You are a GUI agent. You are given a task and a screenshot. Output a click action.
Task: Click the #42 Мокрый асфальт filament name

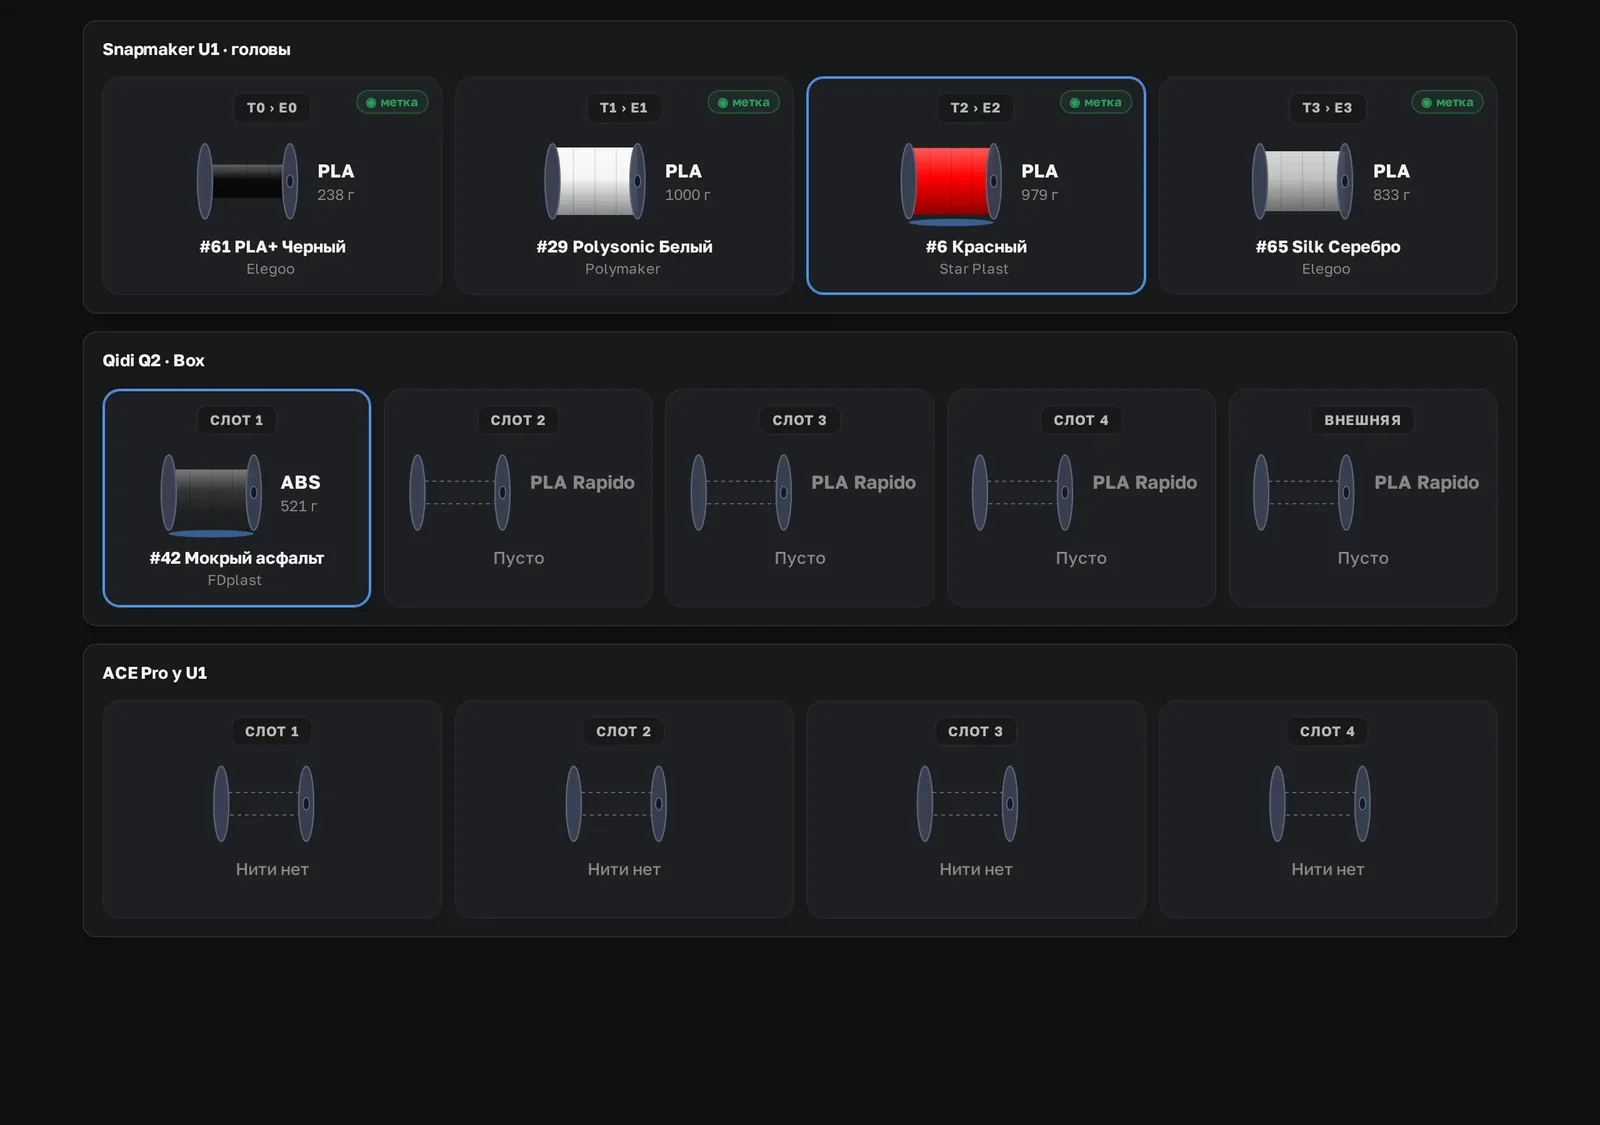pos(237,558)
